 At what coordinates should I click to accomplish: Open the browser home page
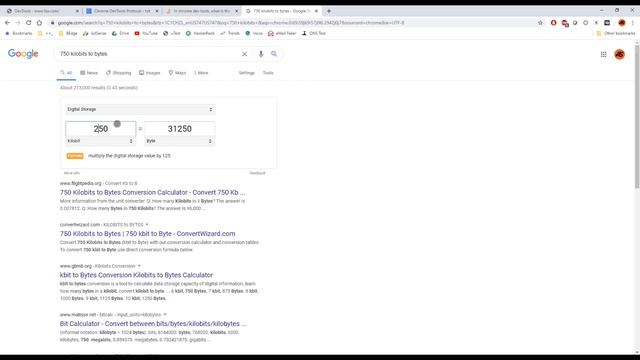pyautogui.click(x=39, y=23)
